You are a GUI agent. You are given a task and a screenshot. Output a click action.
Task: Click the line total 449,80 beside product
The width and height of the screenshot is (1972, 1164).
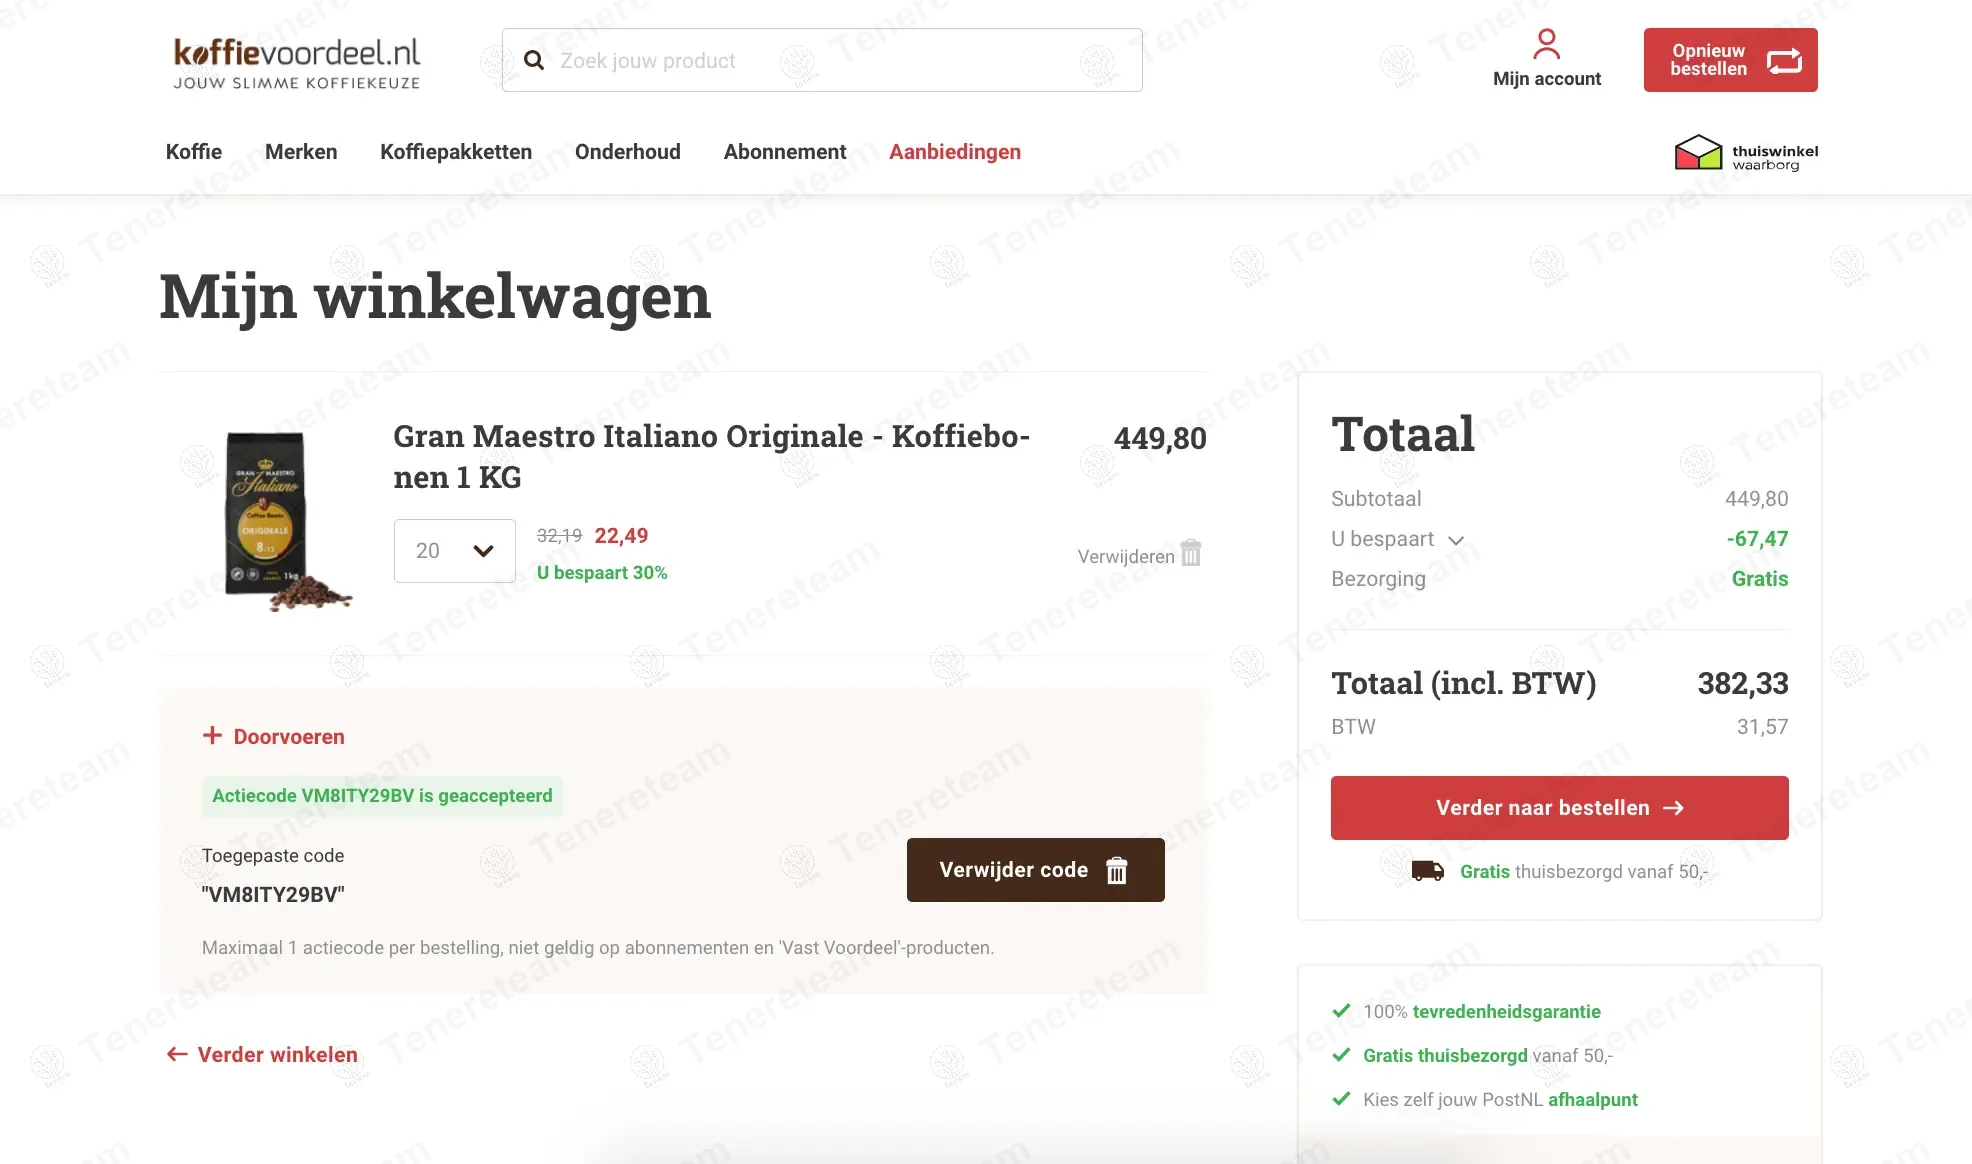coord(1160,439)
